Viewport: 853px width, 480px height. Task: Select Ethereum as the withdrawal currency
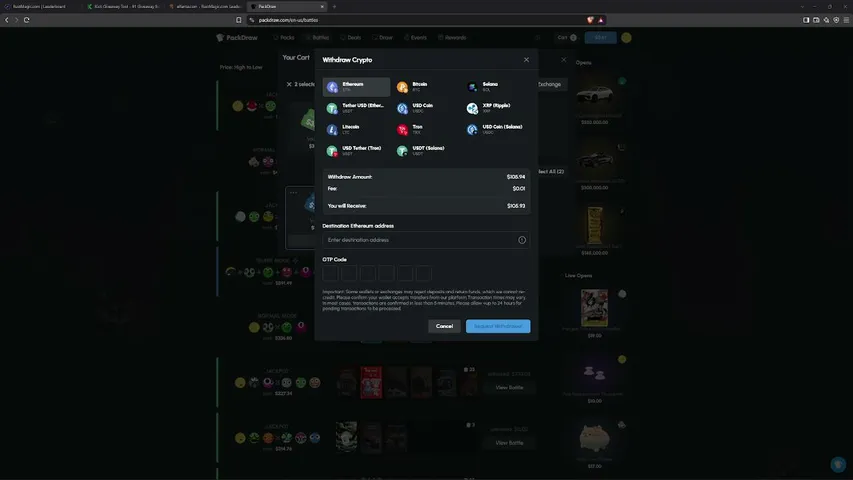[x=356, y=87]
